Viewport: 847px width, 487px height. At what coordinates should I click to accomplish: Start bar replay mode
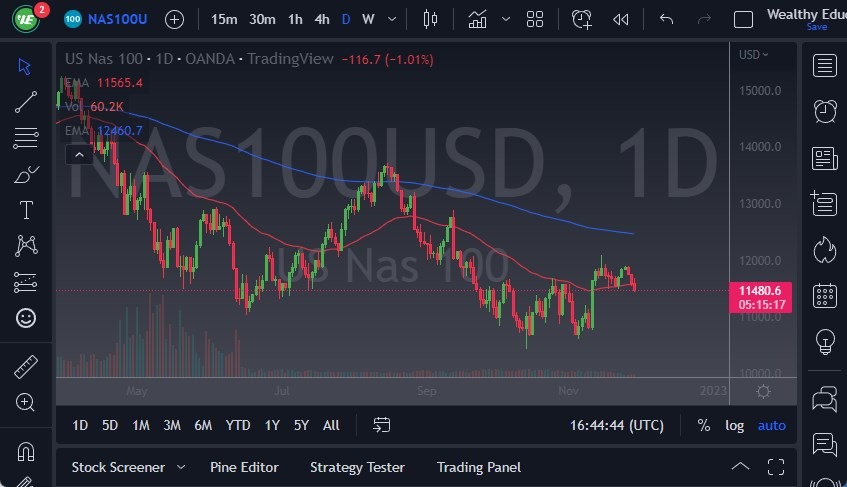[x=621, y=20]
